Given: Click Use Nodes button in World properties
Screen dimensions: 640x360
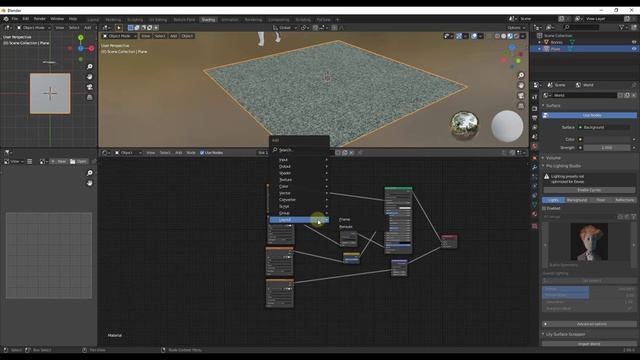Looking at the screenshot, I should [x=589, y=116].
